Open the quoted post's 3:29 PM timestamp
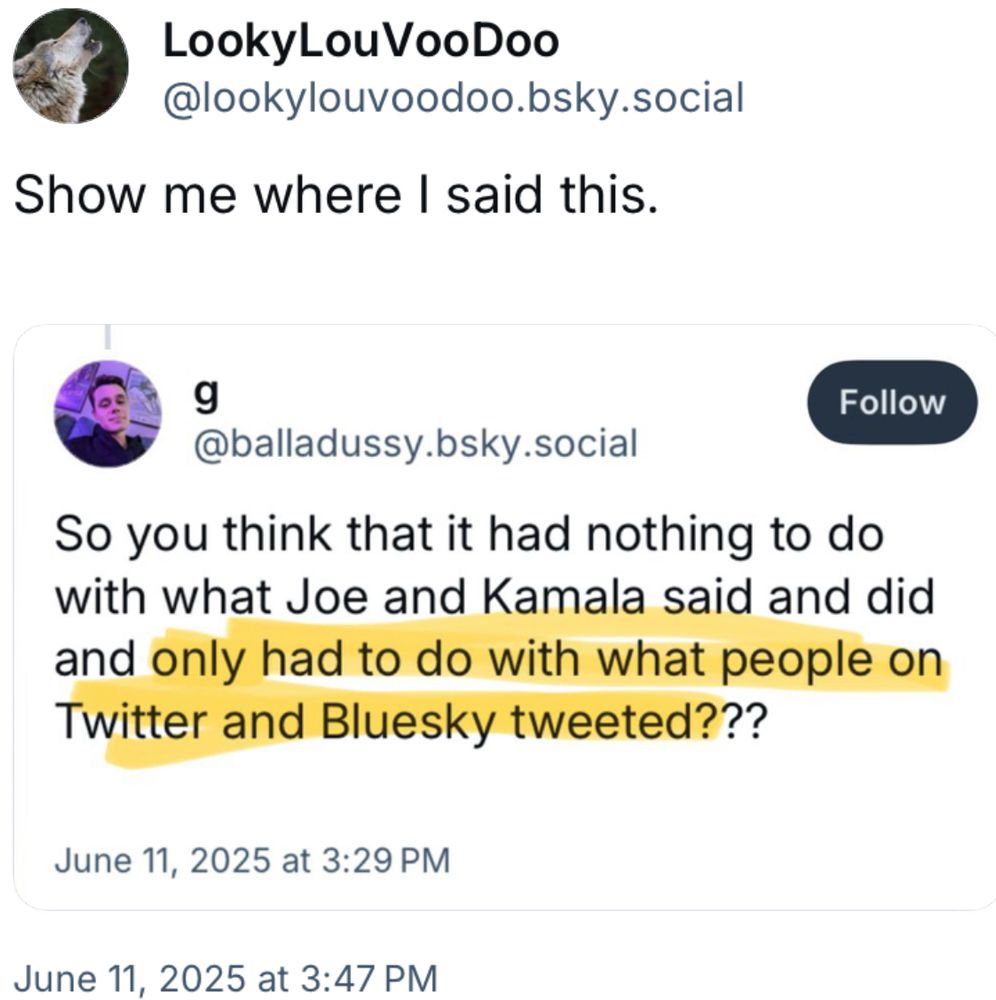 [x=250, y=859]
